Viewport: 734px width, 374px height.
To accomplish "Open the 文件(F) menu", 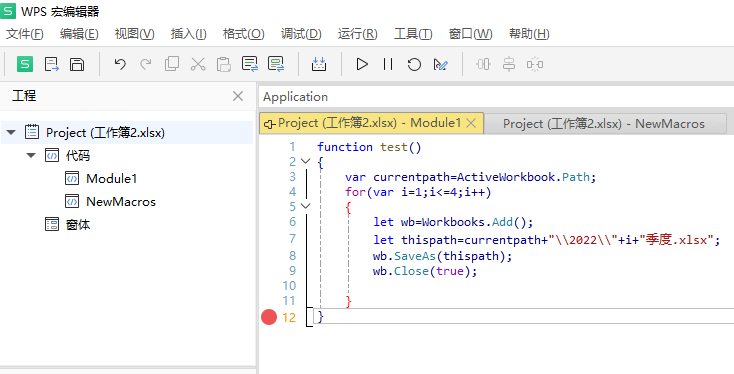I will tap(24, 34).
